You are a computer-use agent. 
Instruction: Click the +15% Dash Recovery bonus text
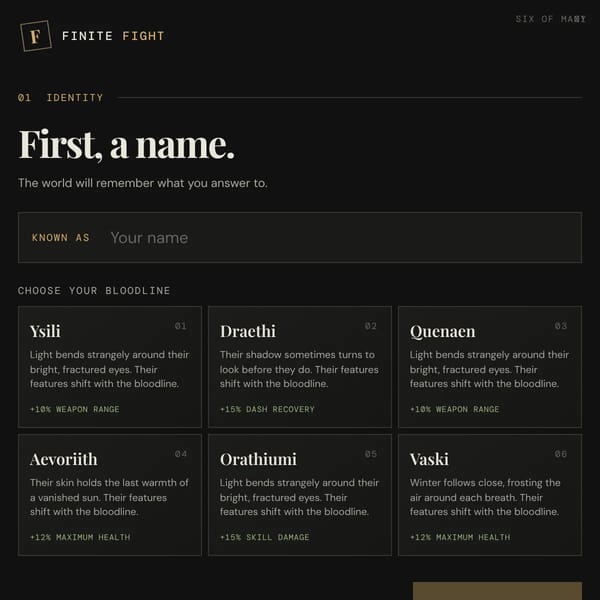267,409
